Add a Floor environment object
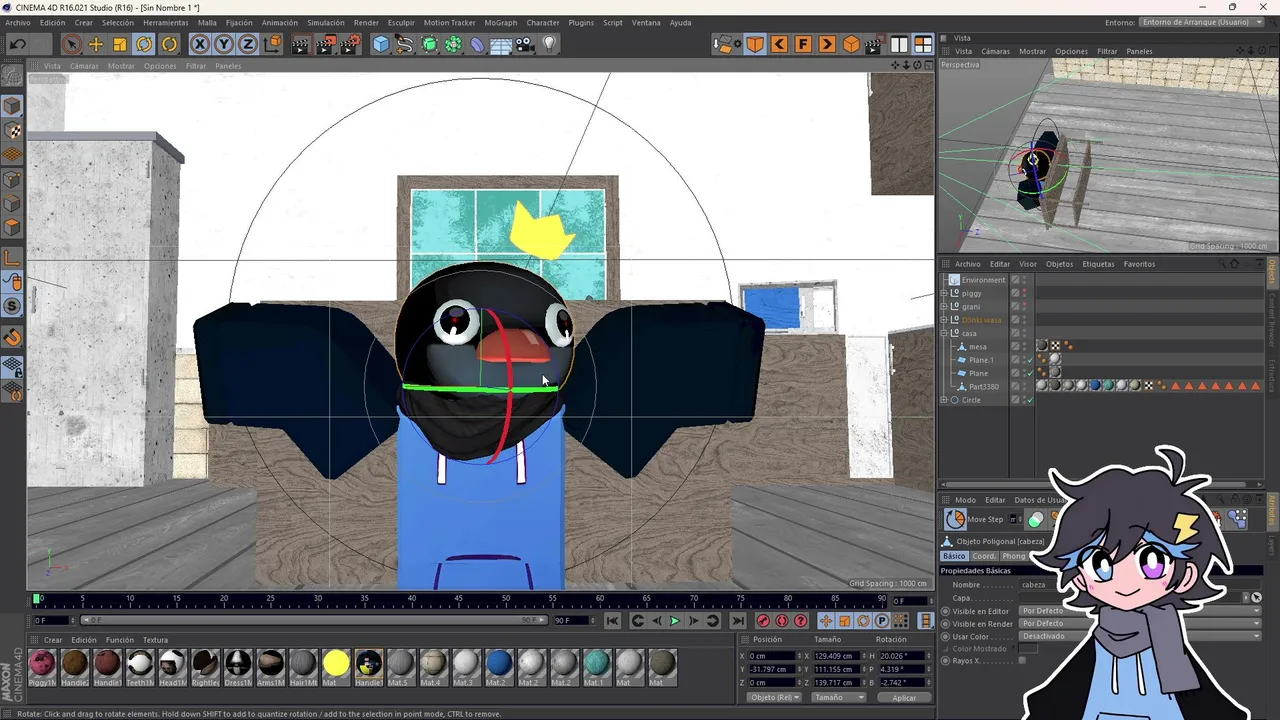The image size is (1280, 720). point(502,44)
